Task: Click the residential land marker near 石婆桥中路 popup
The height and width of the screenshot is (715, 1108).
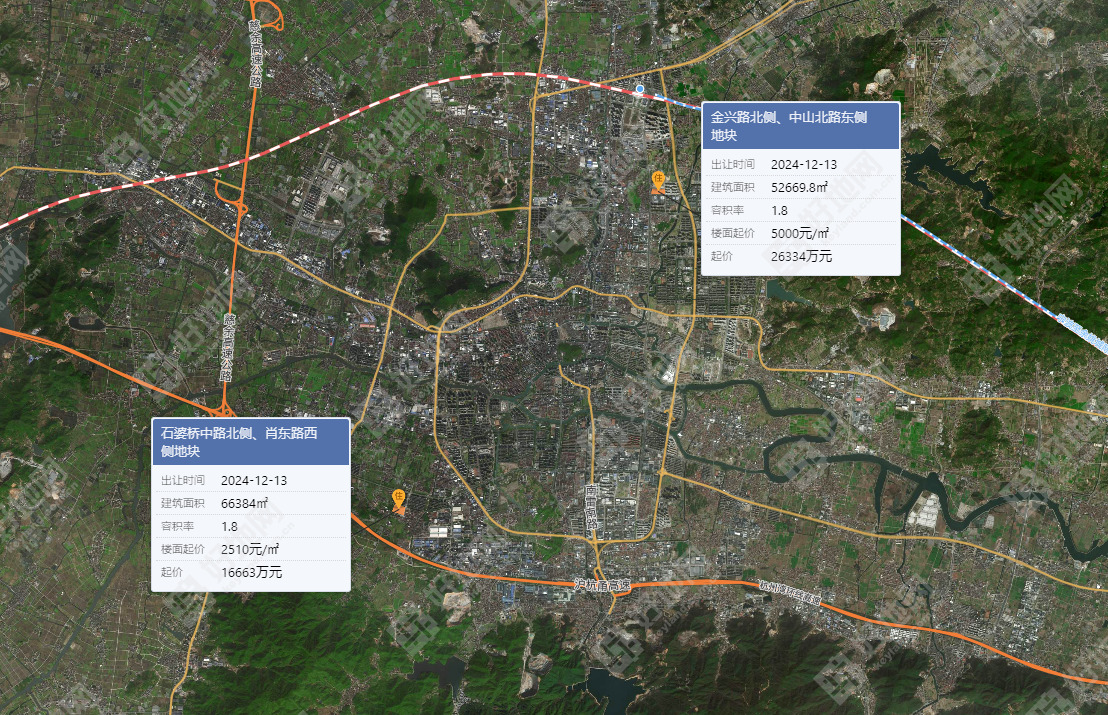Action: 399,501
